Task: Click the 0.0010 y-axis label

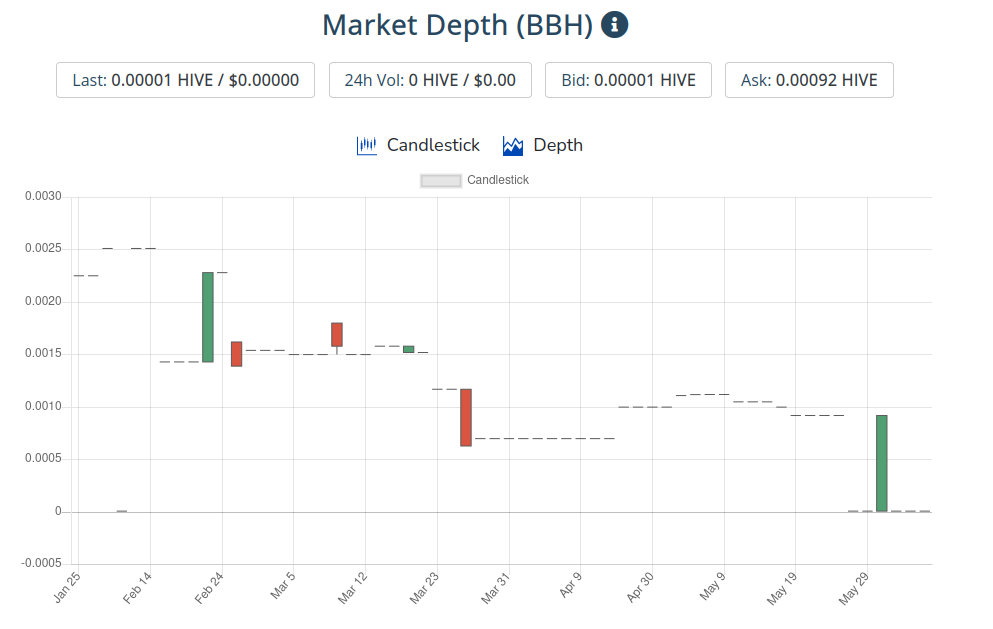Action: coord(43,407)
